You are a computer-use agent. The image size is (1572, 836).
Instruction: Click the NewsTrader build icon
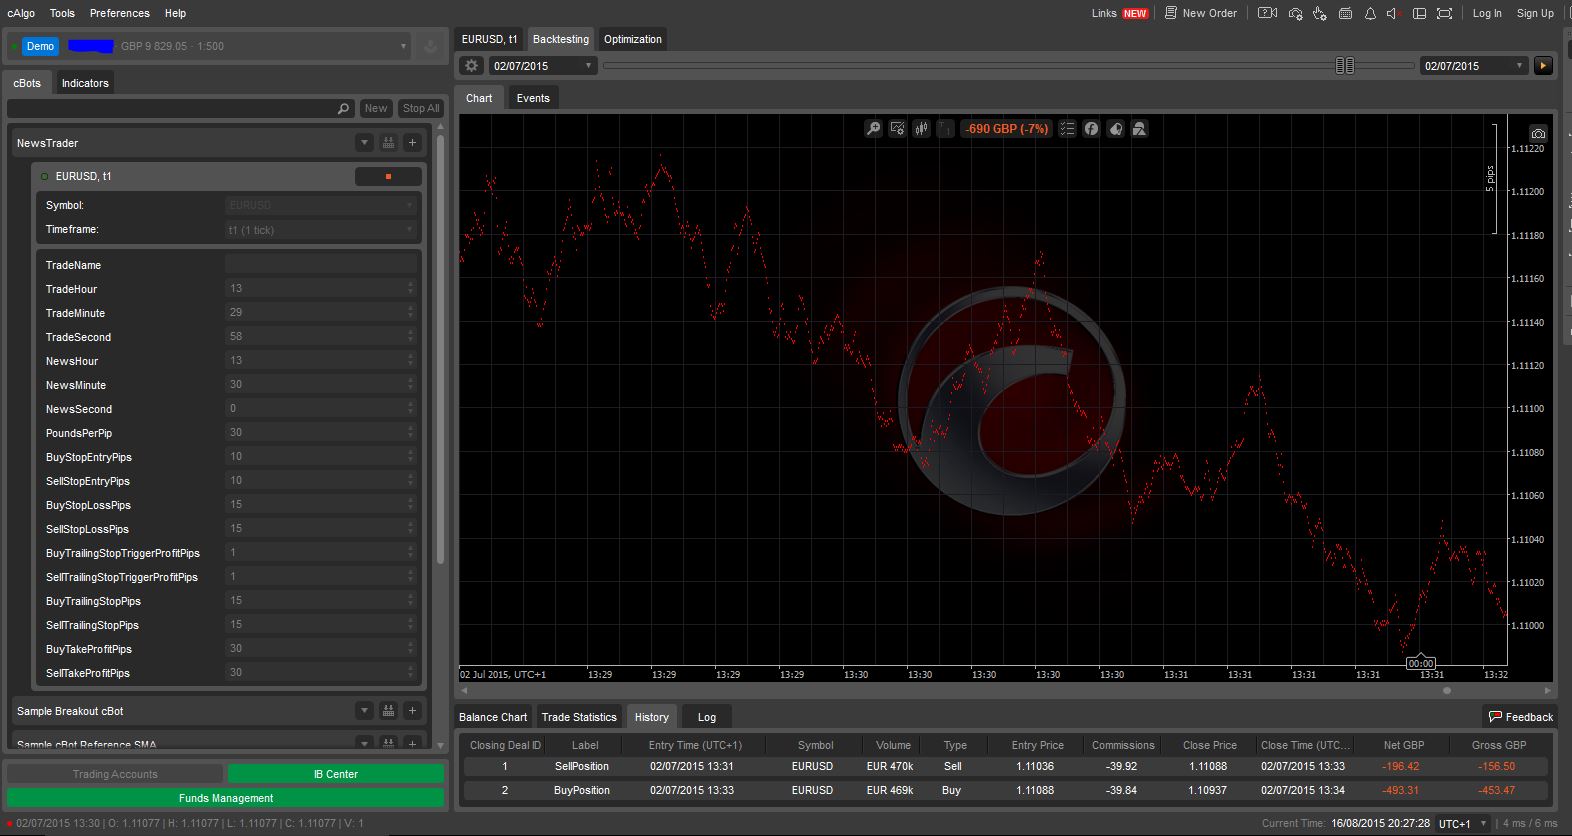(388, 143)
